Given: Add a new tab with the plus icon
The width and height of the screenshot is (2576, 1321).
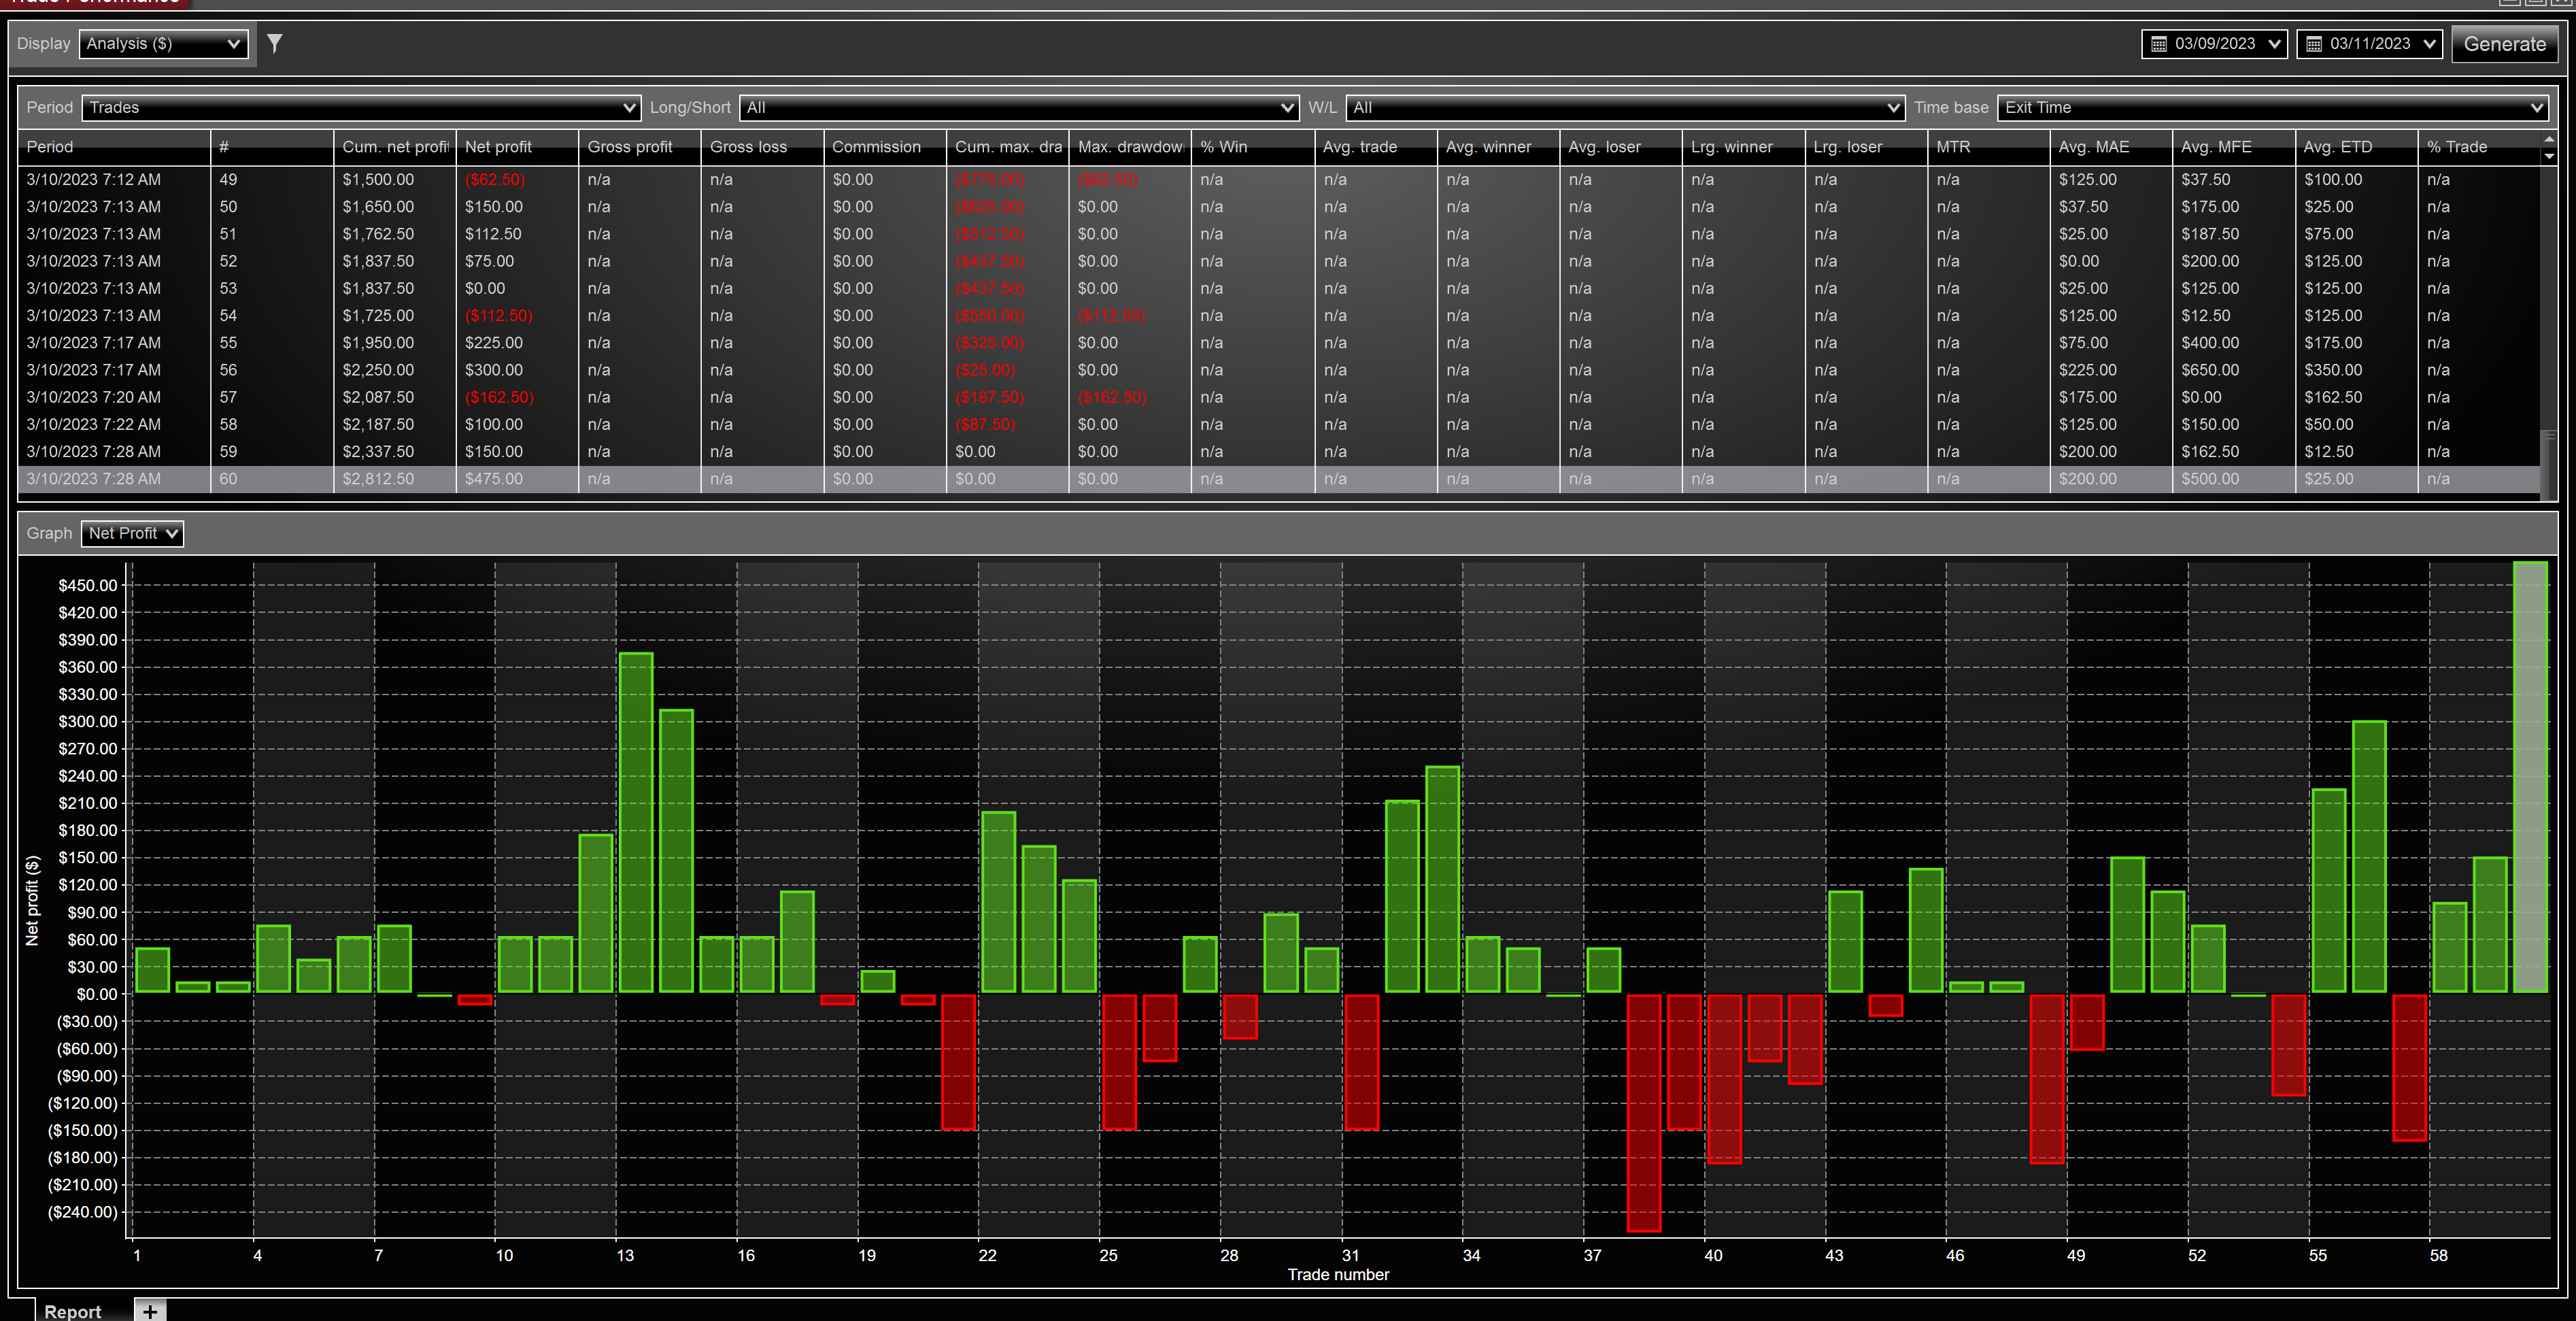Looking at the screenshot, I should tap(150, 1310).
